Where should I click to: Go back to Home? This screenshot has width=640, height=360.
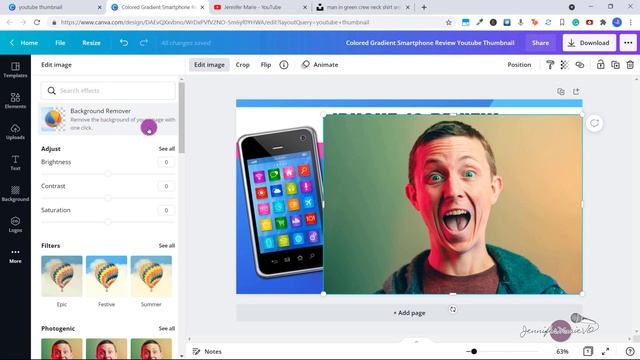(x=24, y=42)
